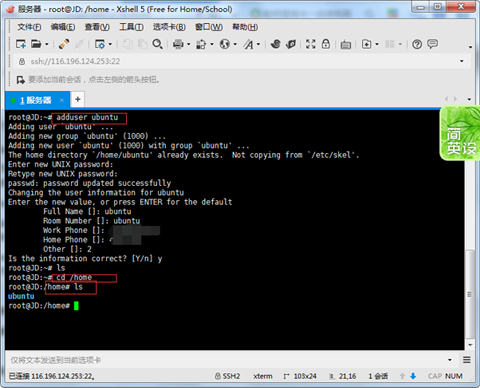Image resolution: width=480 pixels, height=388 pixels.
Task: Expand the Encoding dropdown arrow
Action: pyautogui.click(x=235, y=44)
